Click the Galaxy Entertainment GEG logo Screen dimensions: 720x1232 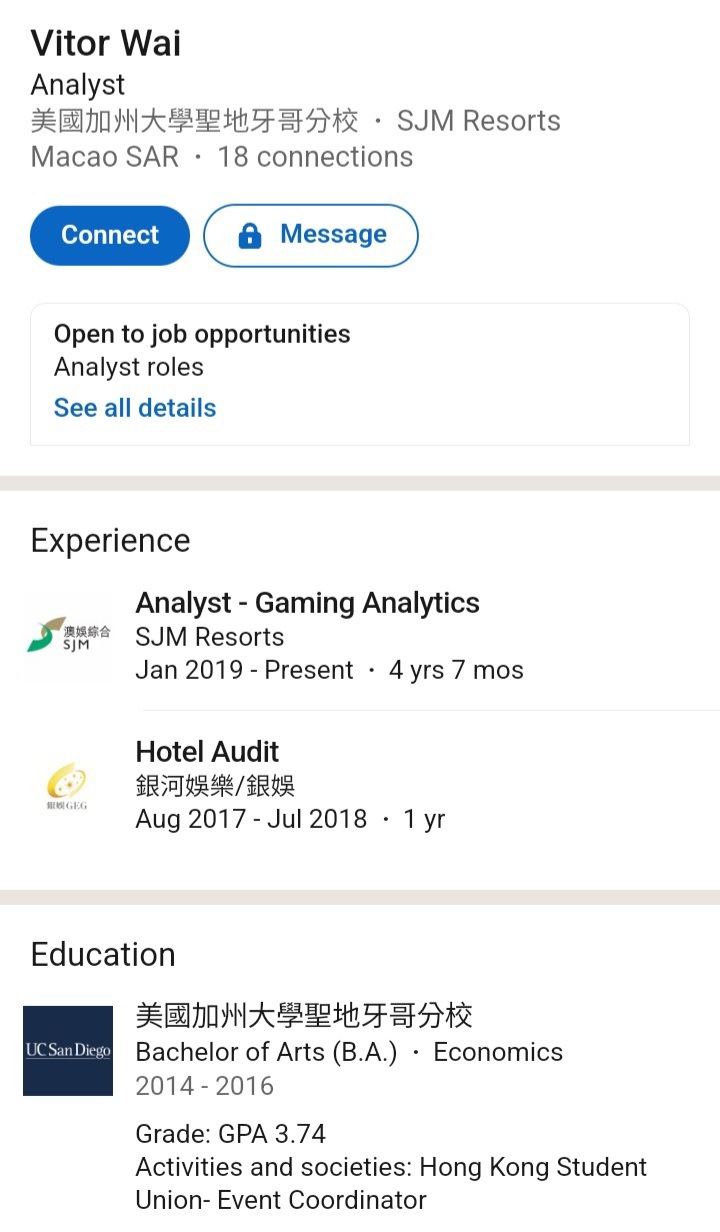pyautogui.click(x=68, y=785)
